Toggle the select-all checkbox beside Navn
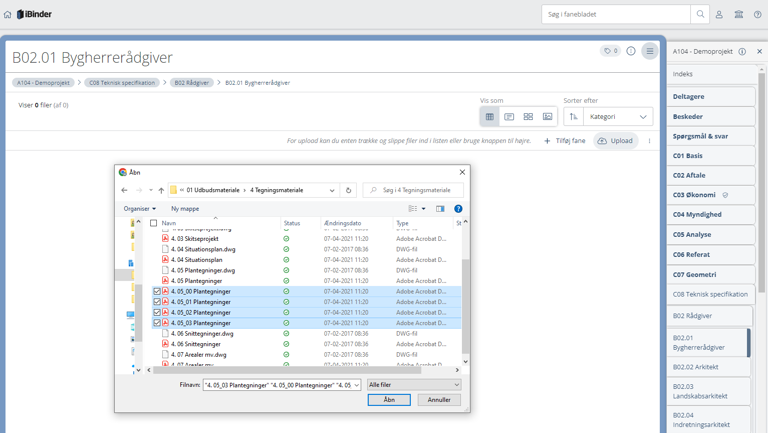768x433 pixels. point(153,223)
